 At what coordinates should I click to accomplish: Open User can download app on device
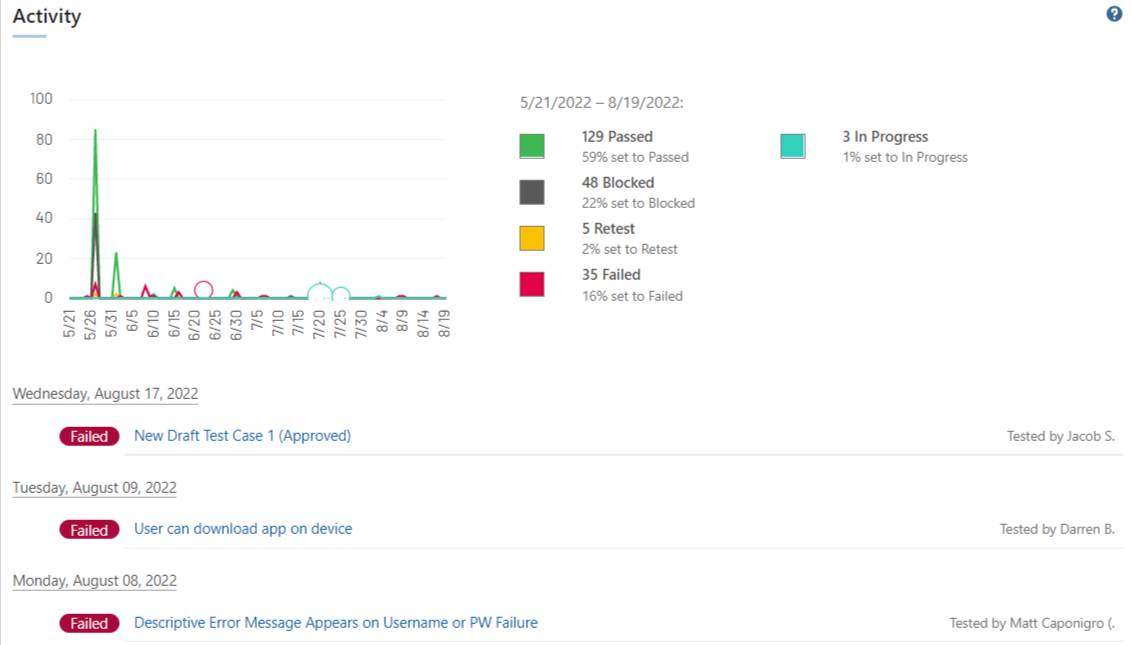[243, 529]
